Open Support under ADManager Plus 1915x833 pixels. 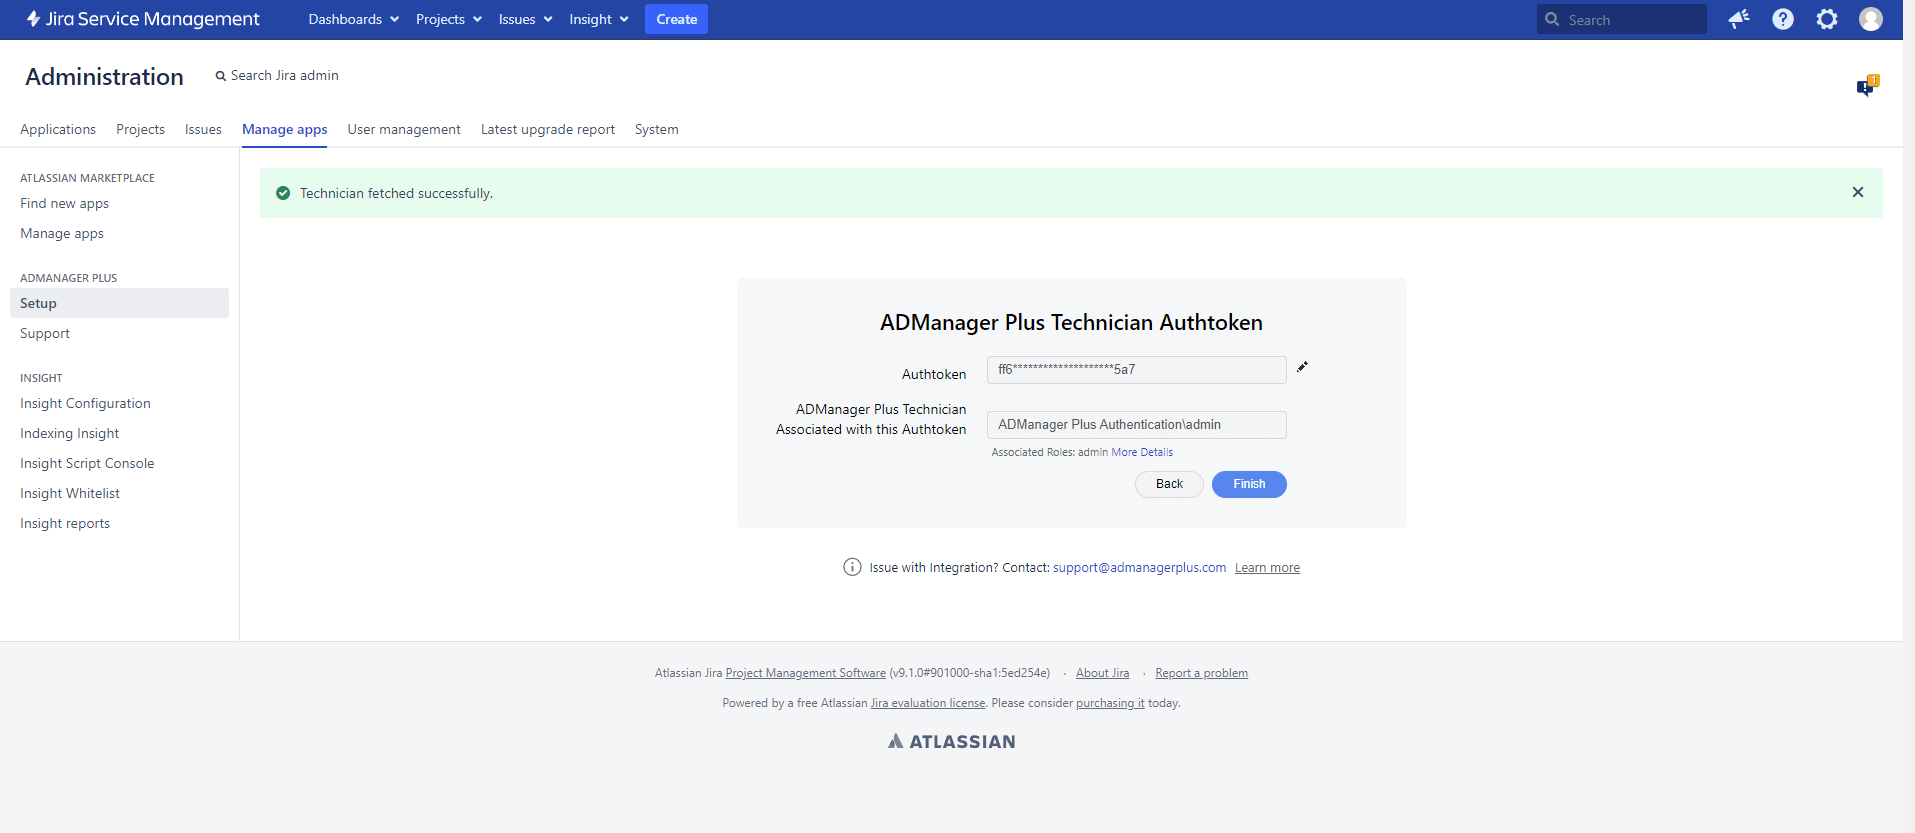45,333
